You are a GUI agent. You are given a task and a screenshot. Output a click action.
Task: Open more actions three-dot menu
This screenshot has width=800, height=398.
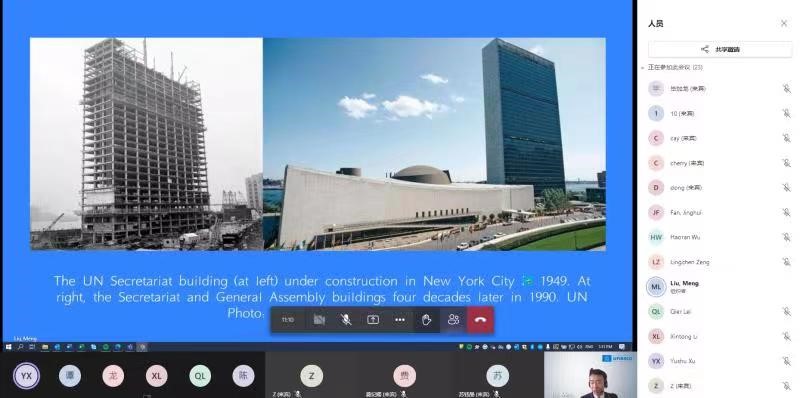click(x=400, y=320)
